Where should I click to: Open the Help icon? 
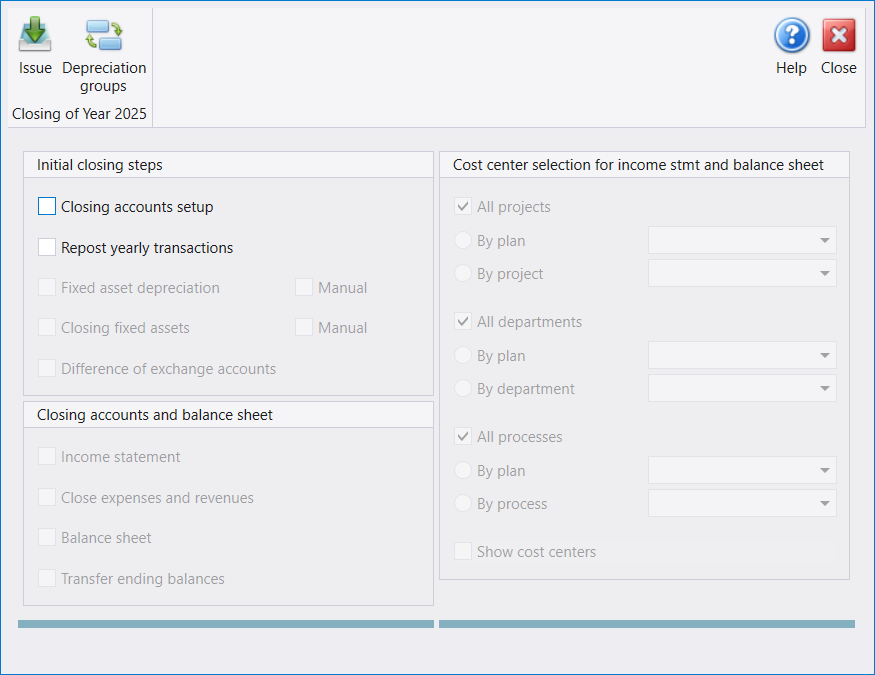[791, 35]
